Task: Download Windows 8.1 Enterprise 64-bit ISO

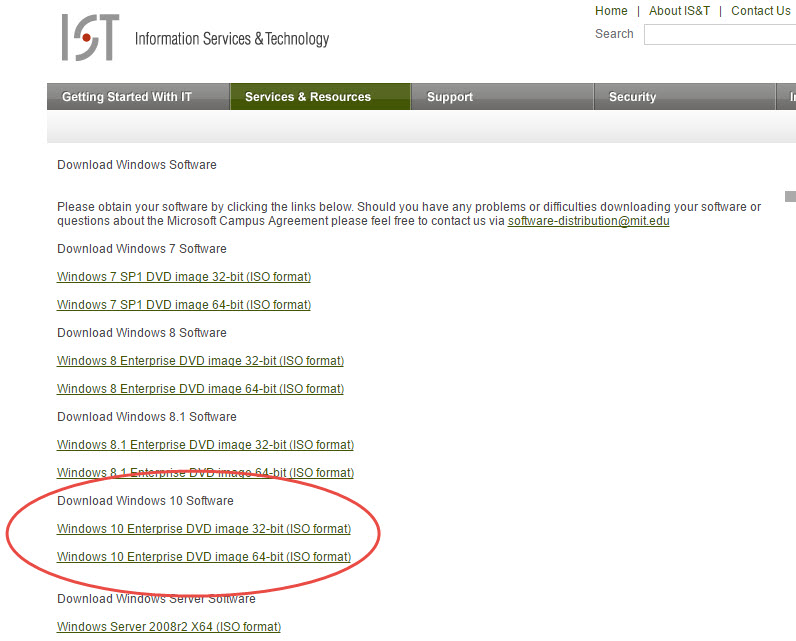Action: click(206, 473)
